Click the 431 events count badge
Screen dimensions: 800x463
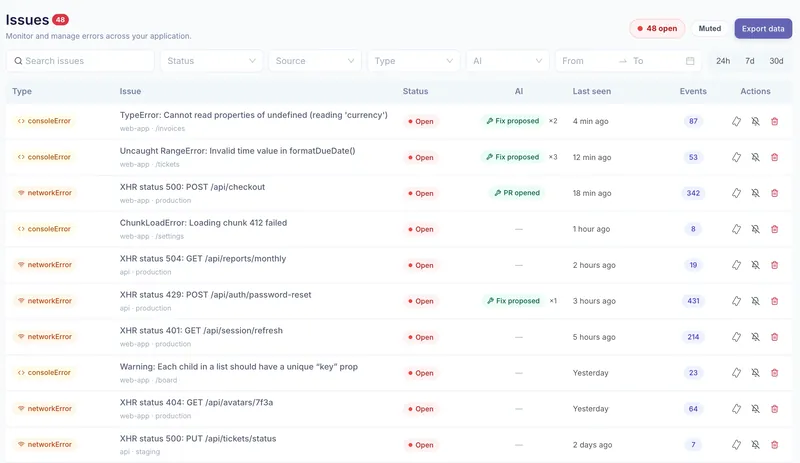[x=693, y=301]
